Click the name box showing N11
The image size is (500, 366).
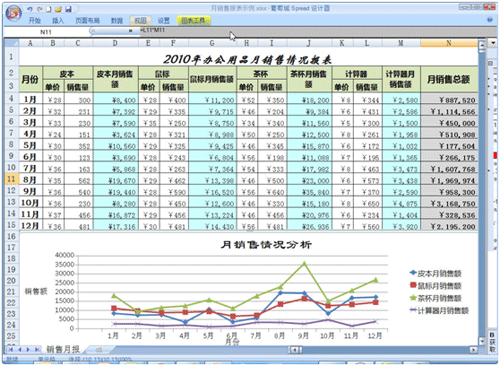click(46, 32)
